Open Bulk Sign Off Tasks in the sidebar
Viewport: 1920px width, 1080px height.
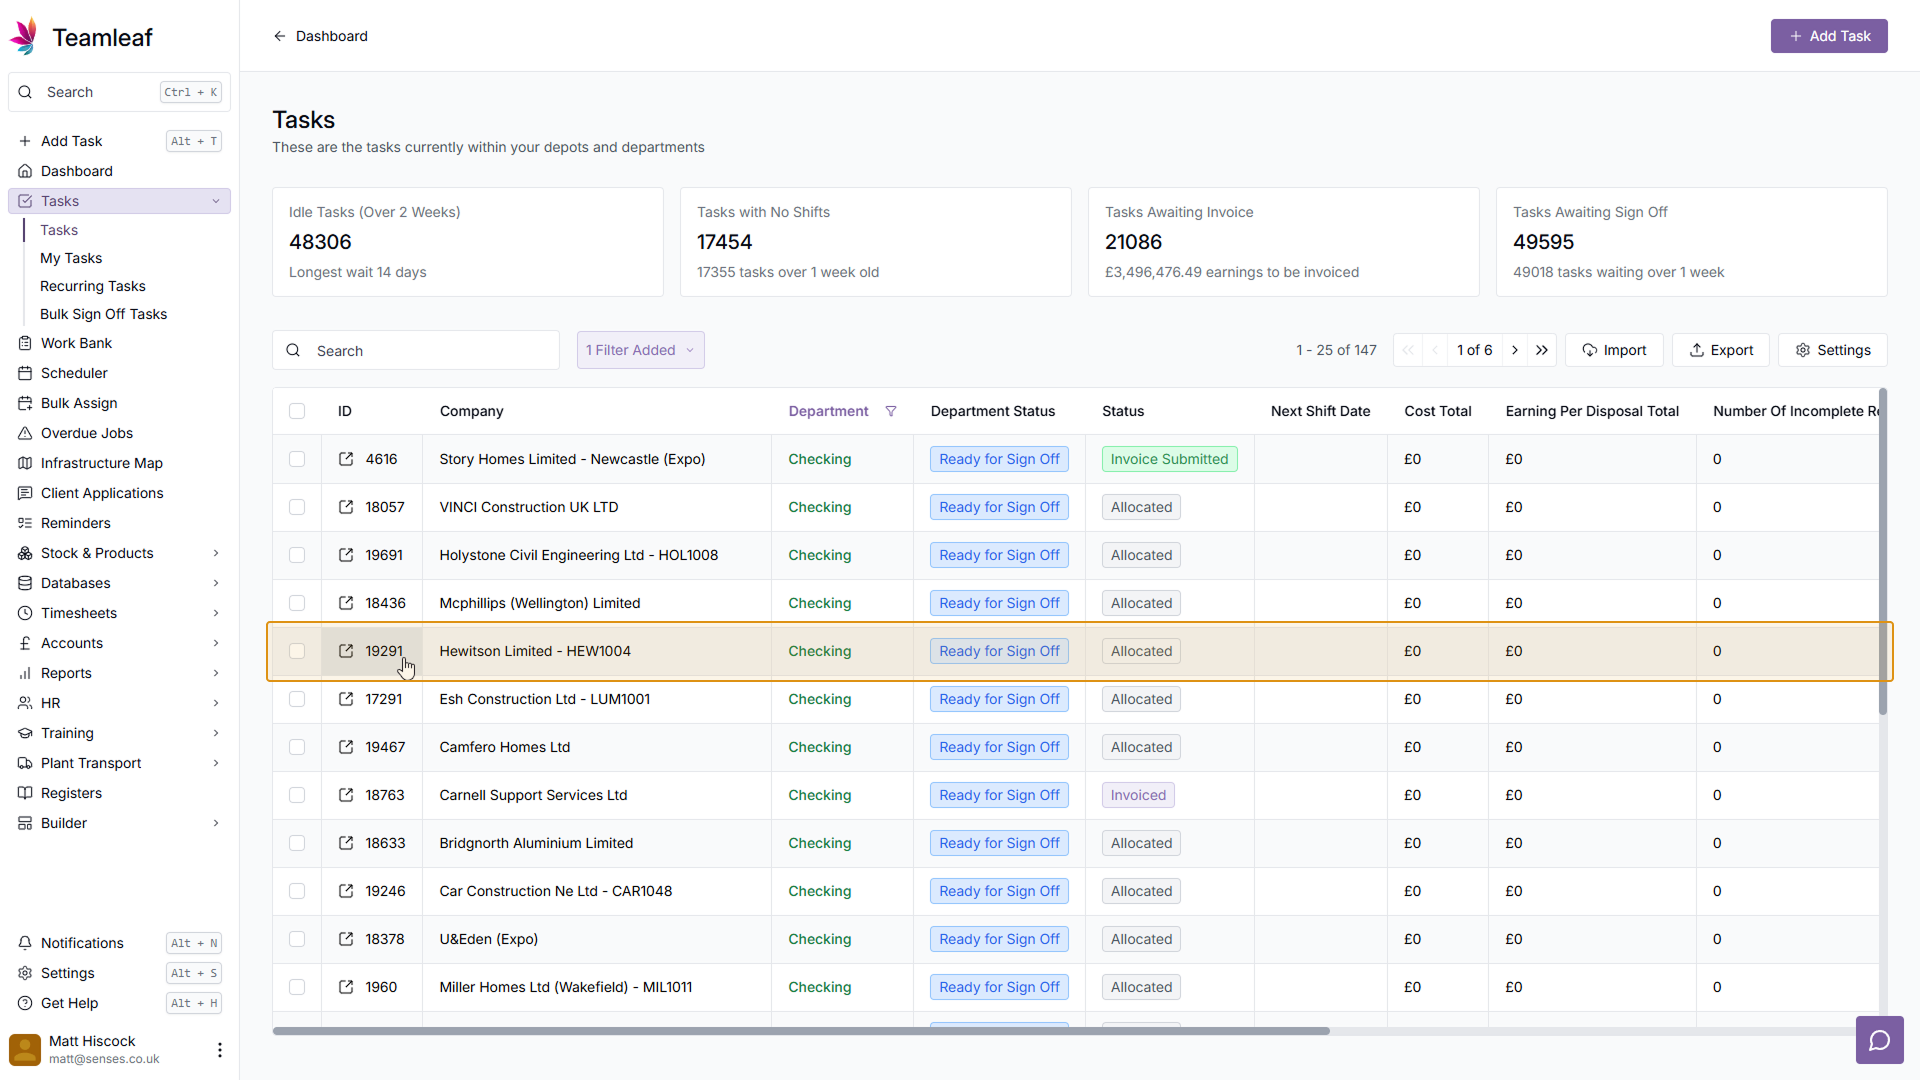(x=103, y=314)
